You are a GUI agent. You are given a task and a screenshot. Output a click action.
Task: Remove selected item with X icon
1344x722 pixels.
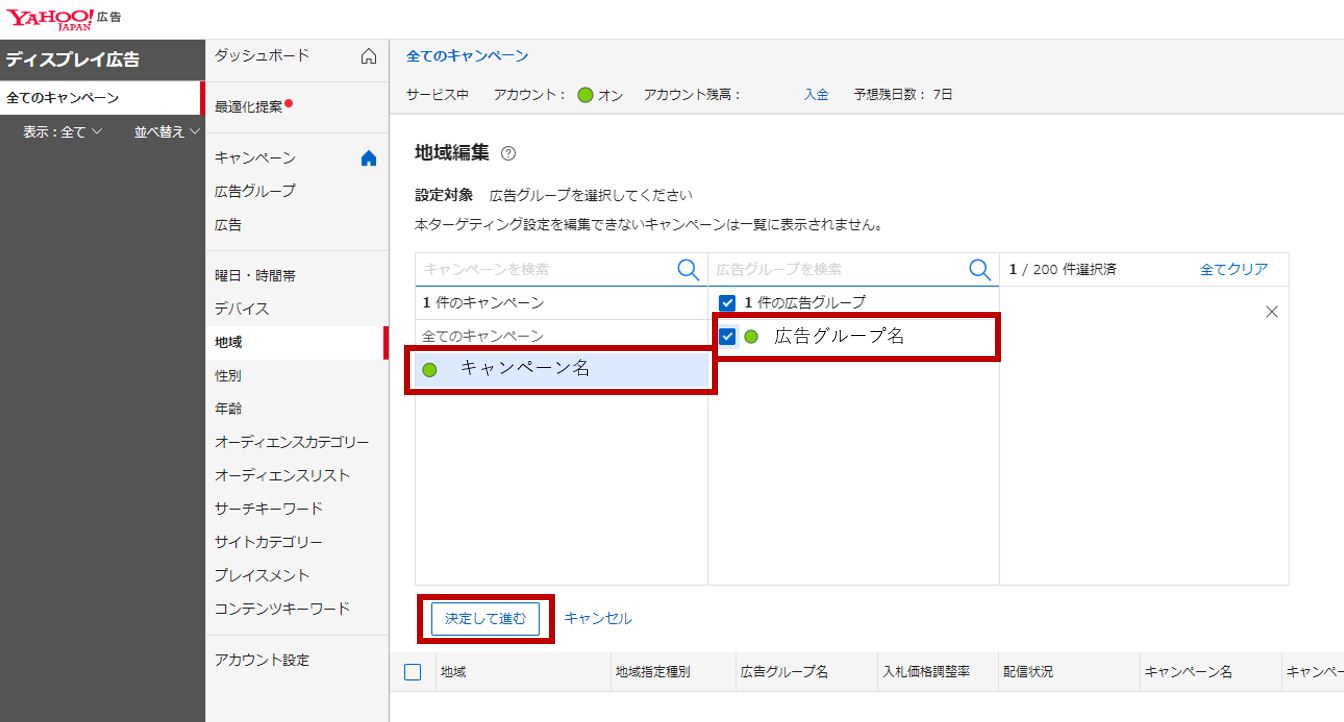[x=1272, y=312]
